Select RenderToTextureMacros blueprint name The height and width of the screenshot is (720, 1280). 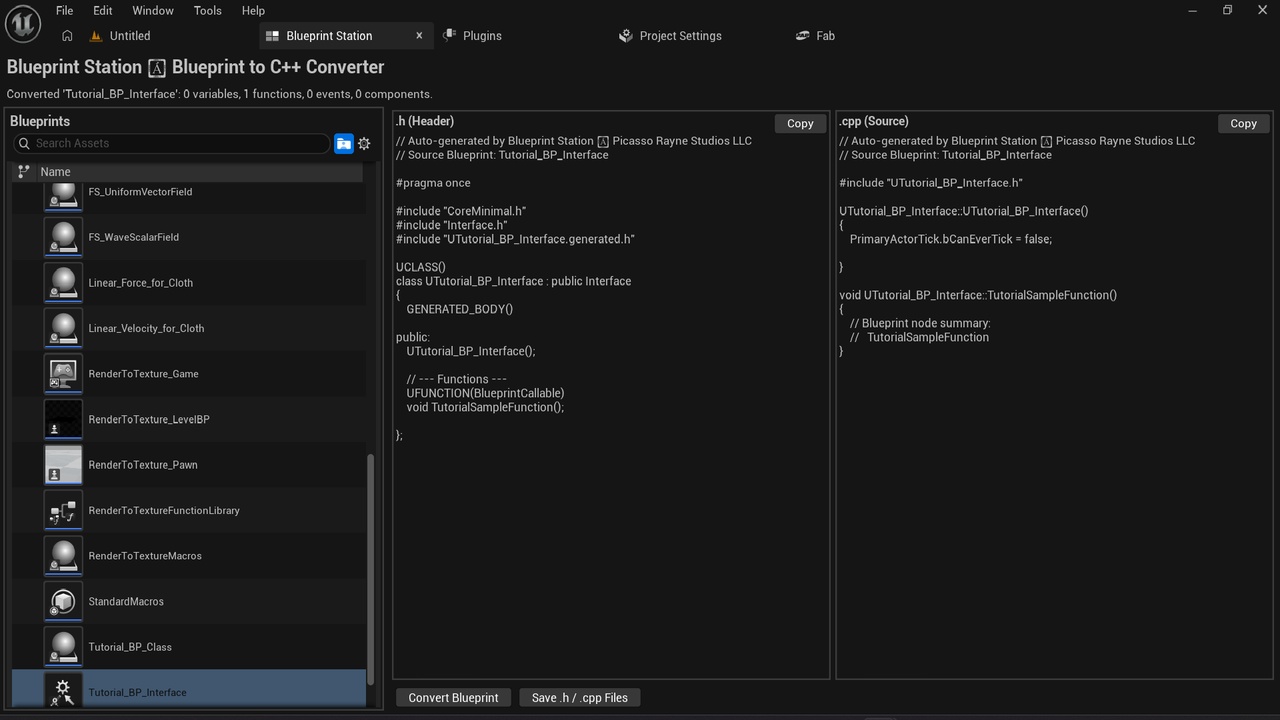point(145,556)
